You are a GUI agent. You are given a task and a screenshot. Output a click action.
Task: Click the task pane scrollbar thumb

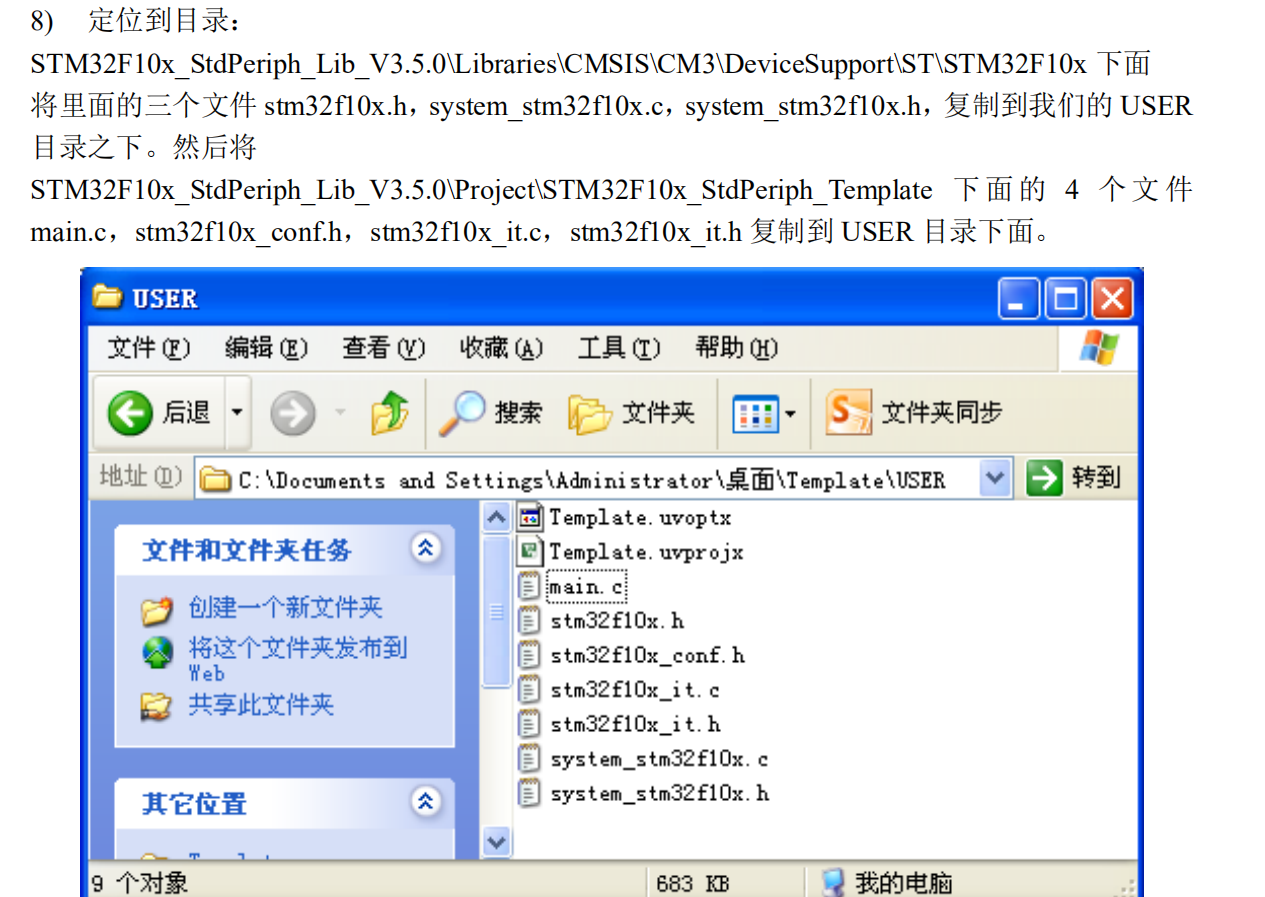coord(496,611)
